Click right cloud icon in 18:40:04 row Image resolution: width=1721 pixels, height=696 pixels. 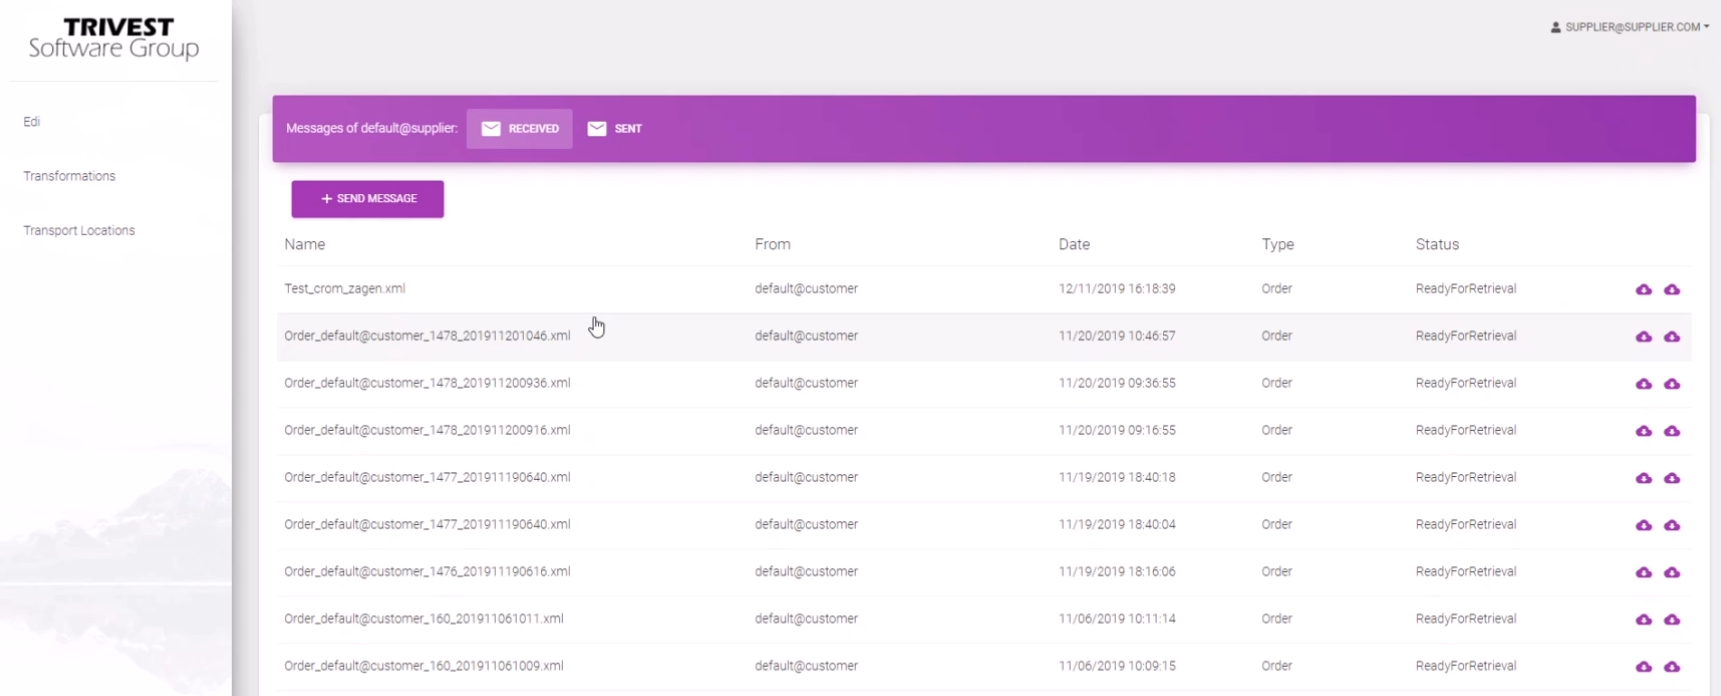1671,525
